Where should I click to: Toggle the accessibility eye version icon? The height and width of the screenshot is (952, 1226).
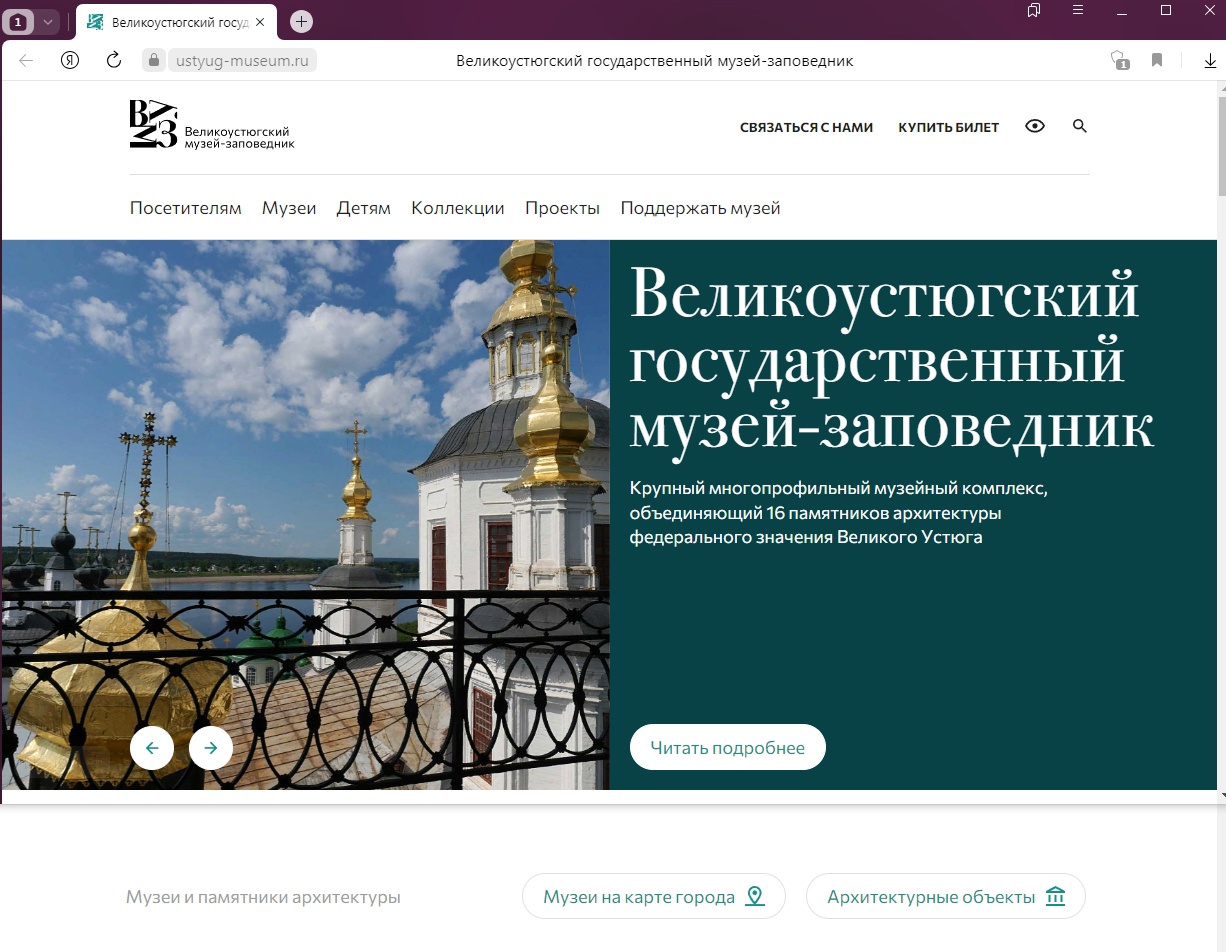(1035, 126)
